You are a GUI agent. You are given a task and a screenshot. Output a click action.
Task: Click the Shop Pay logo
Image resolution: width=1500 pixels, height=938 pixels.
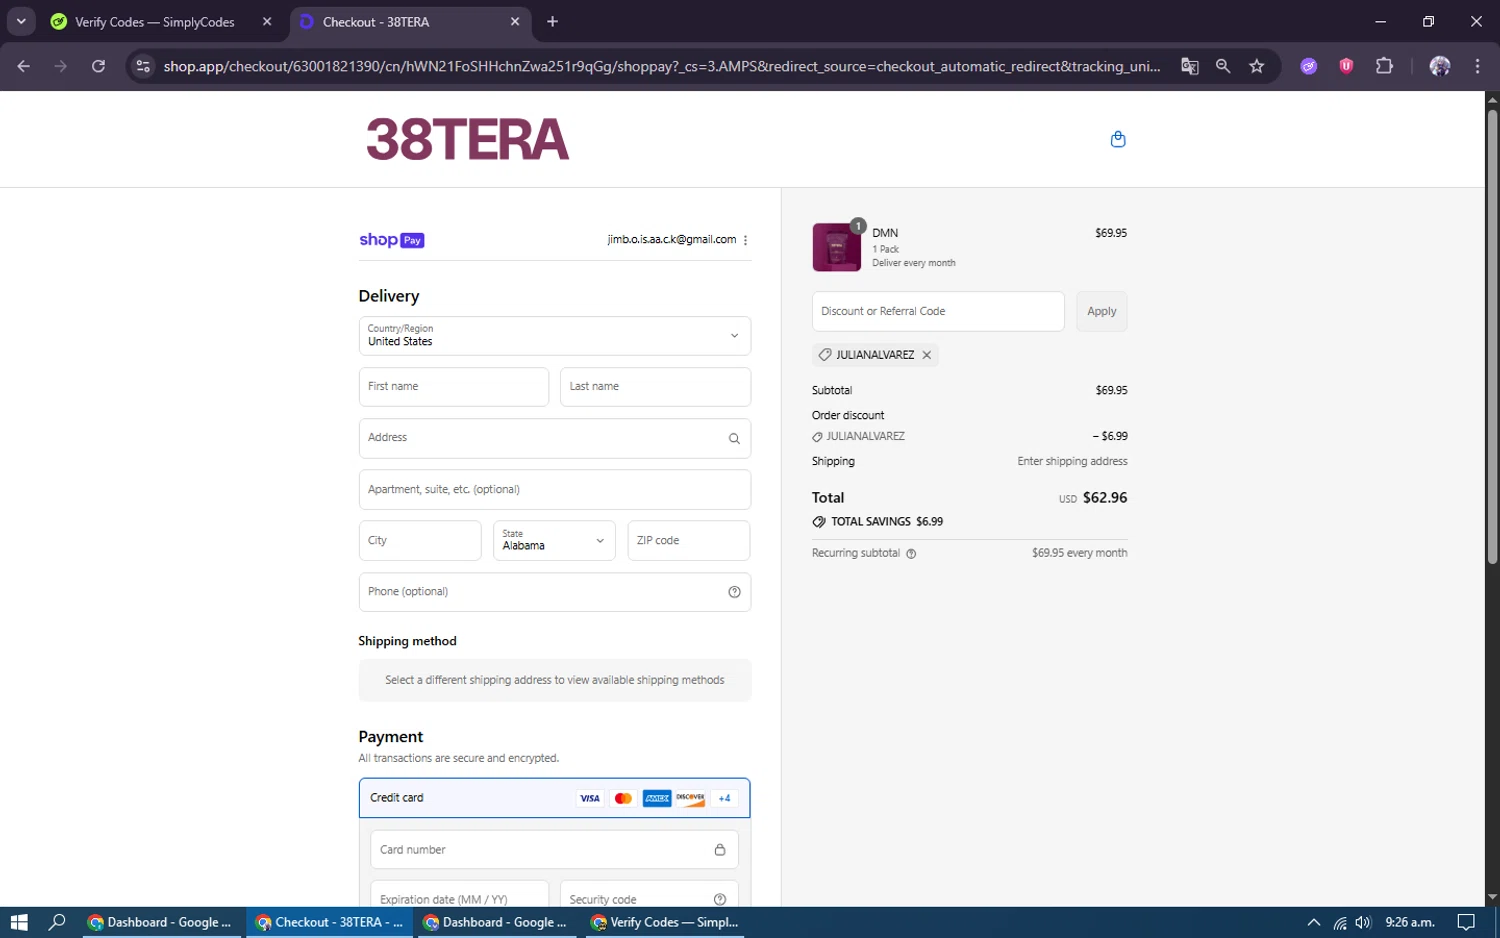[392, 240]
